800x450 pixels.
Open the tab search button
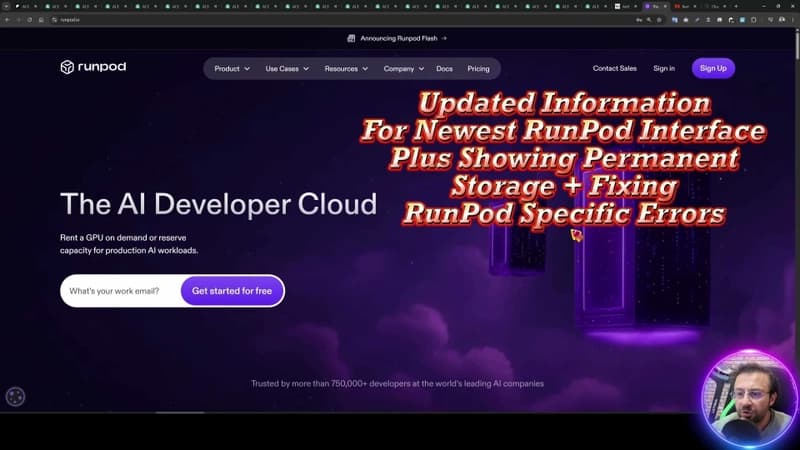tap(6, 6)
